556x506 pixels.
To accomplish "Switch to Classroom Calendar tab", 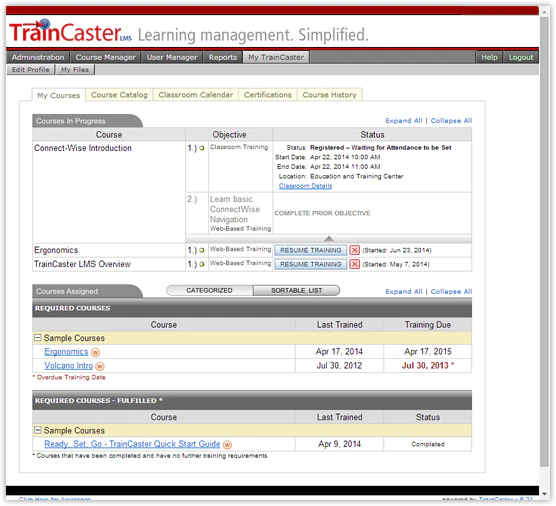I will [196, 95].
